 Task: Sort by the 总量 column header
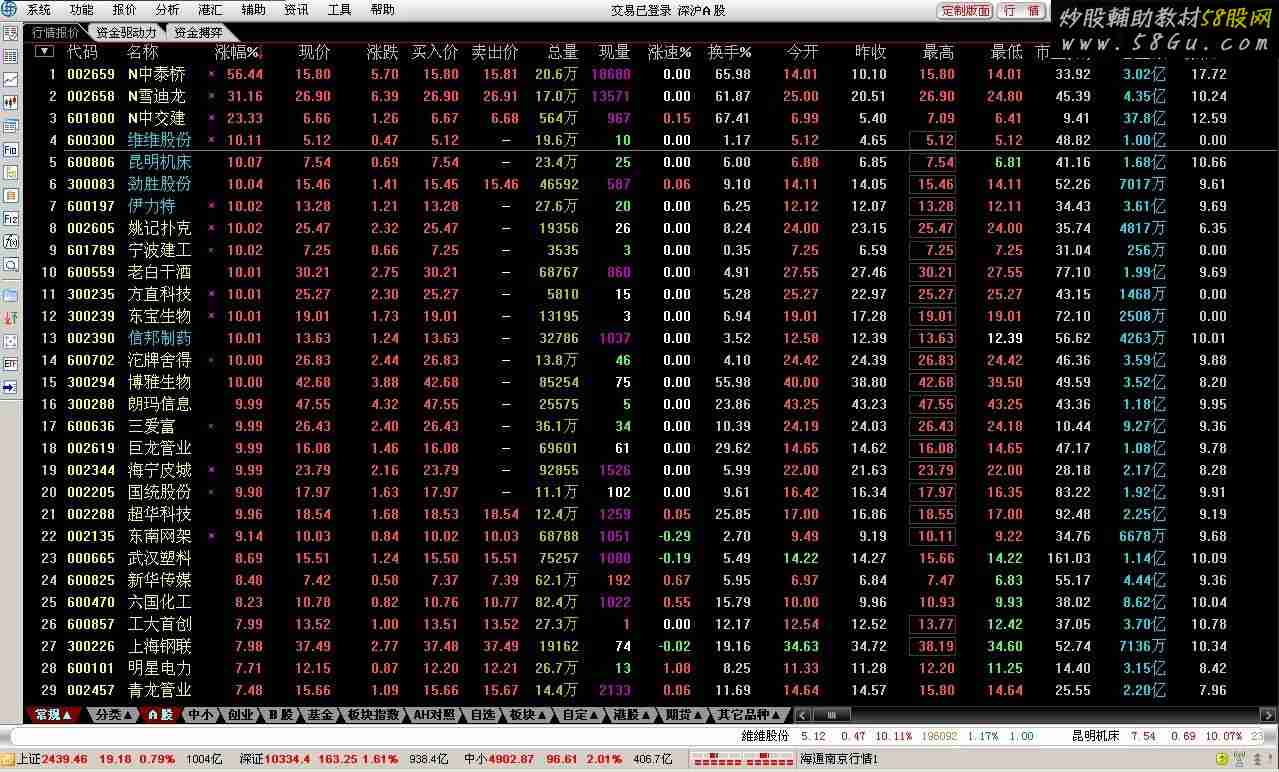[x=563, y=52]
